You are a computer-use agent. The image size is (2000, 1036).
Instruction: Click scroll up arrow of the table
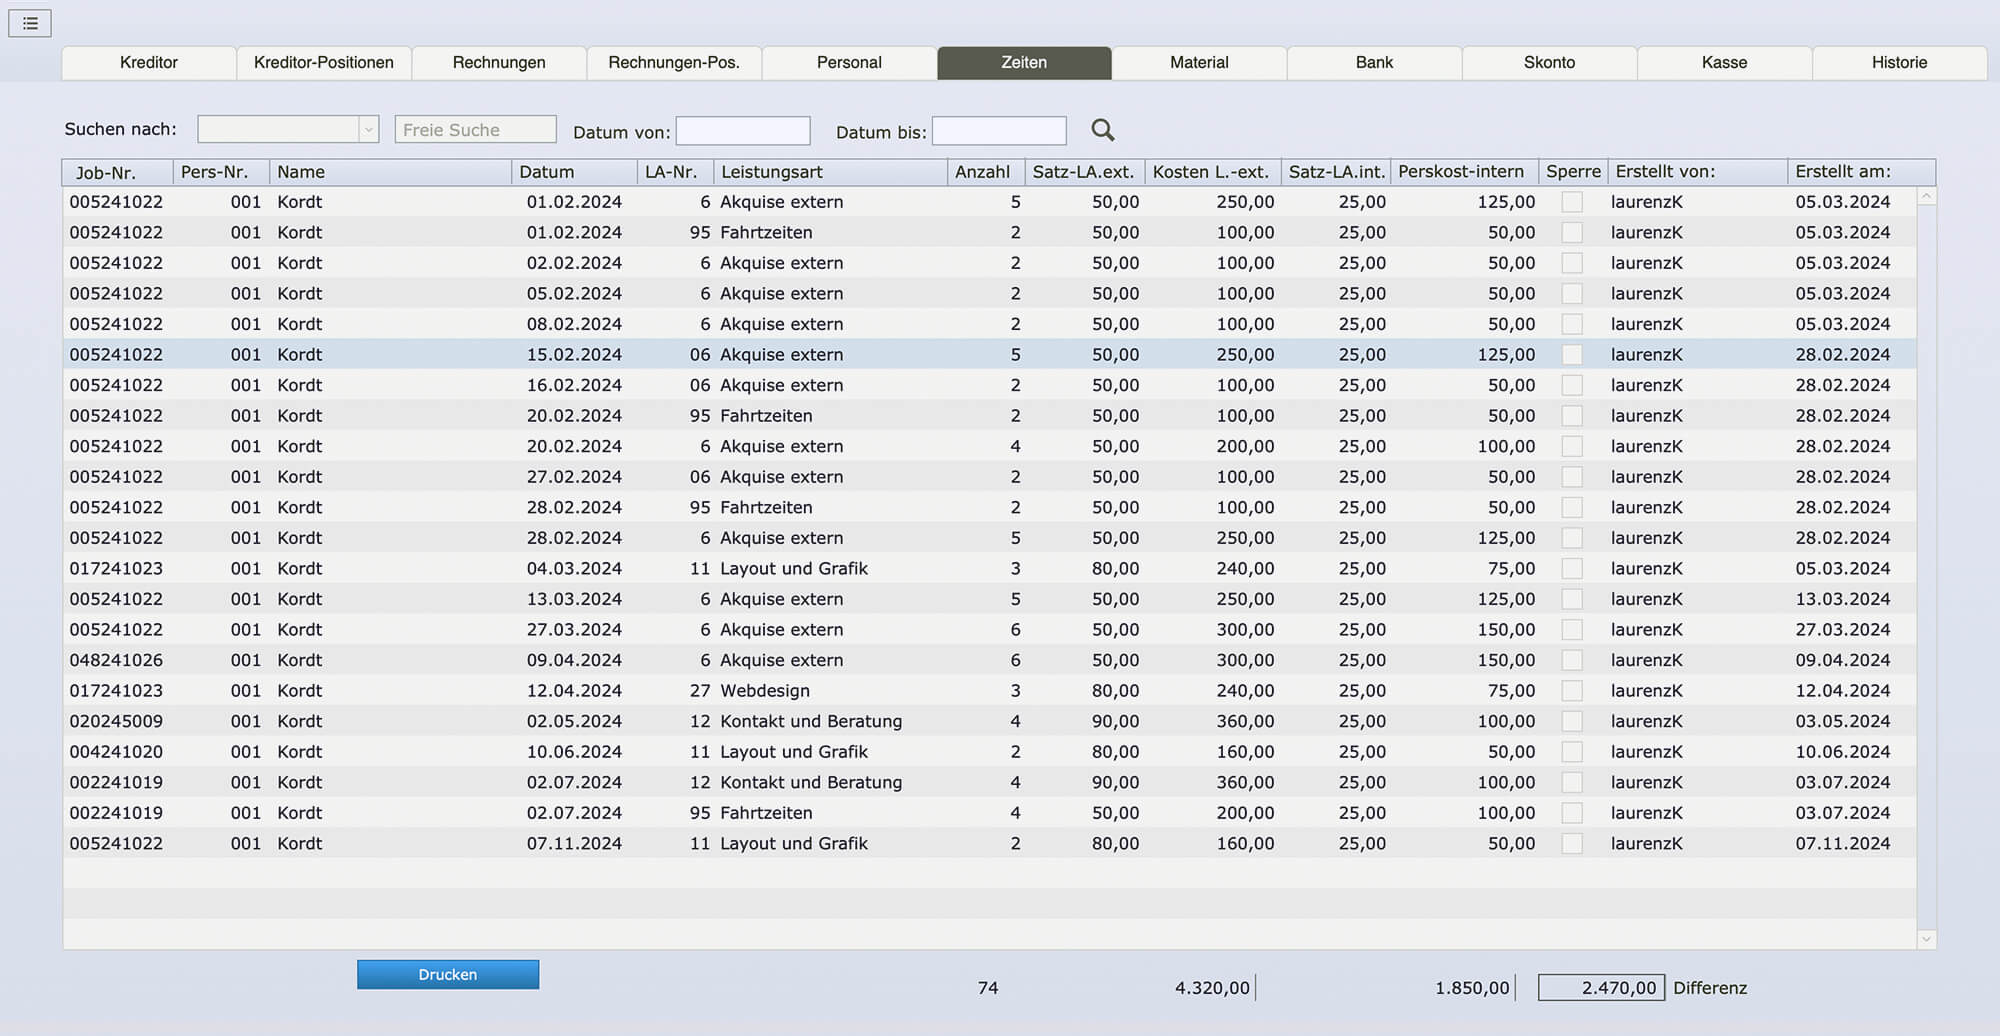(1926, 197)
